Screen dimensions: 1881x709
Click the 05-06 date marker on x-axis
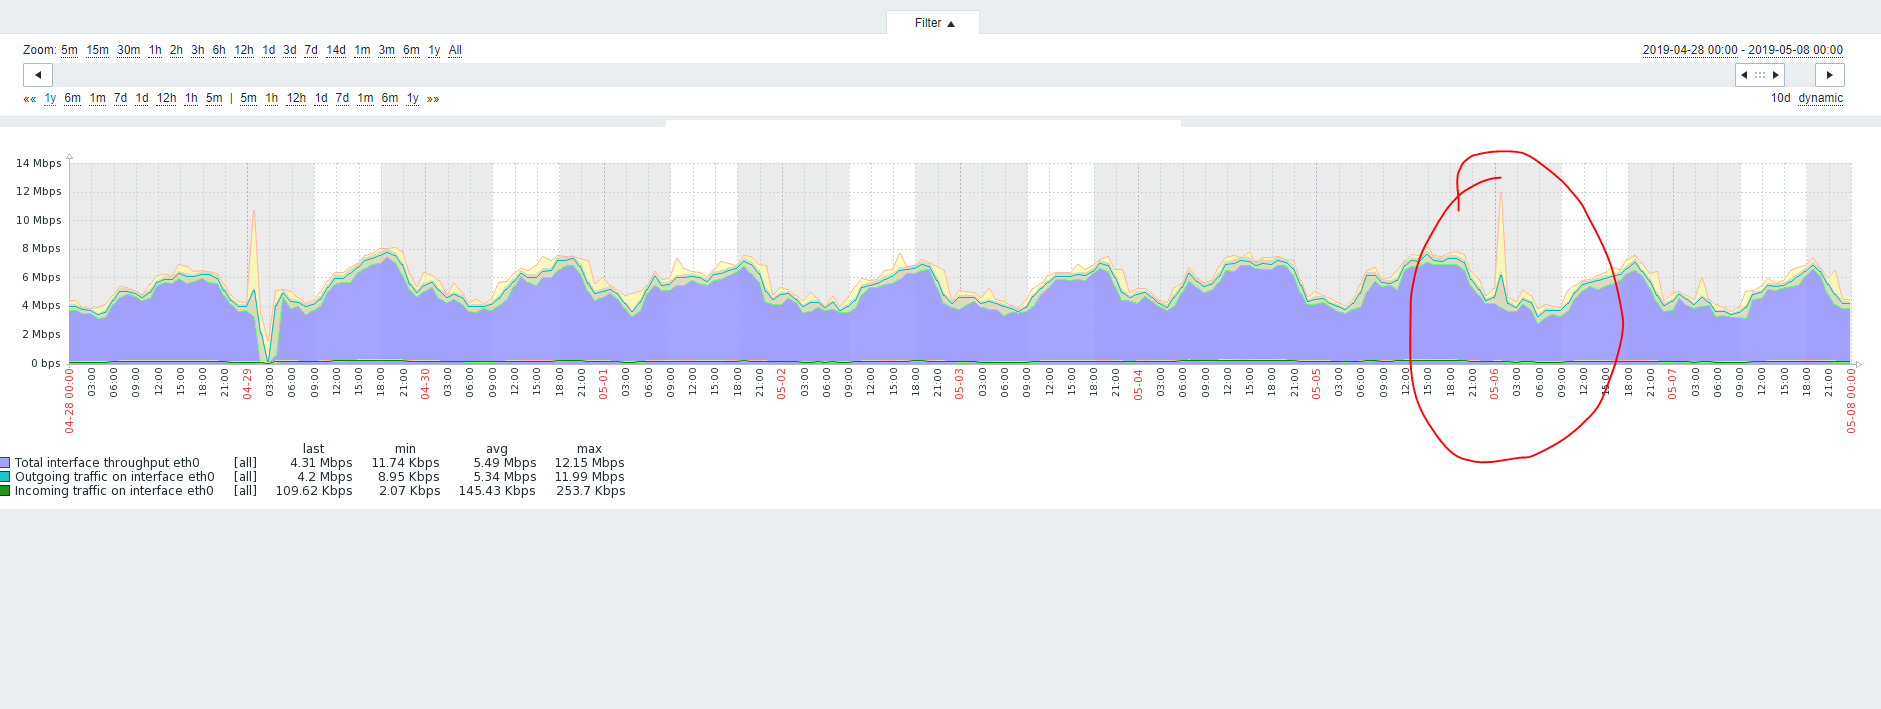[x=1494, y=384]
